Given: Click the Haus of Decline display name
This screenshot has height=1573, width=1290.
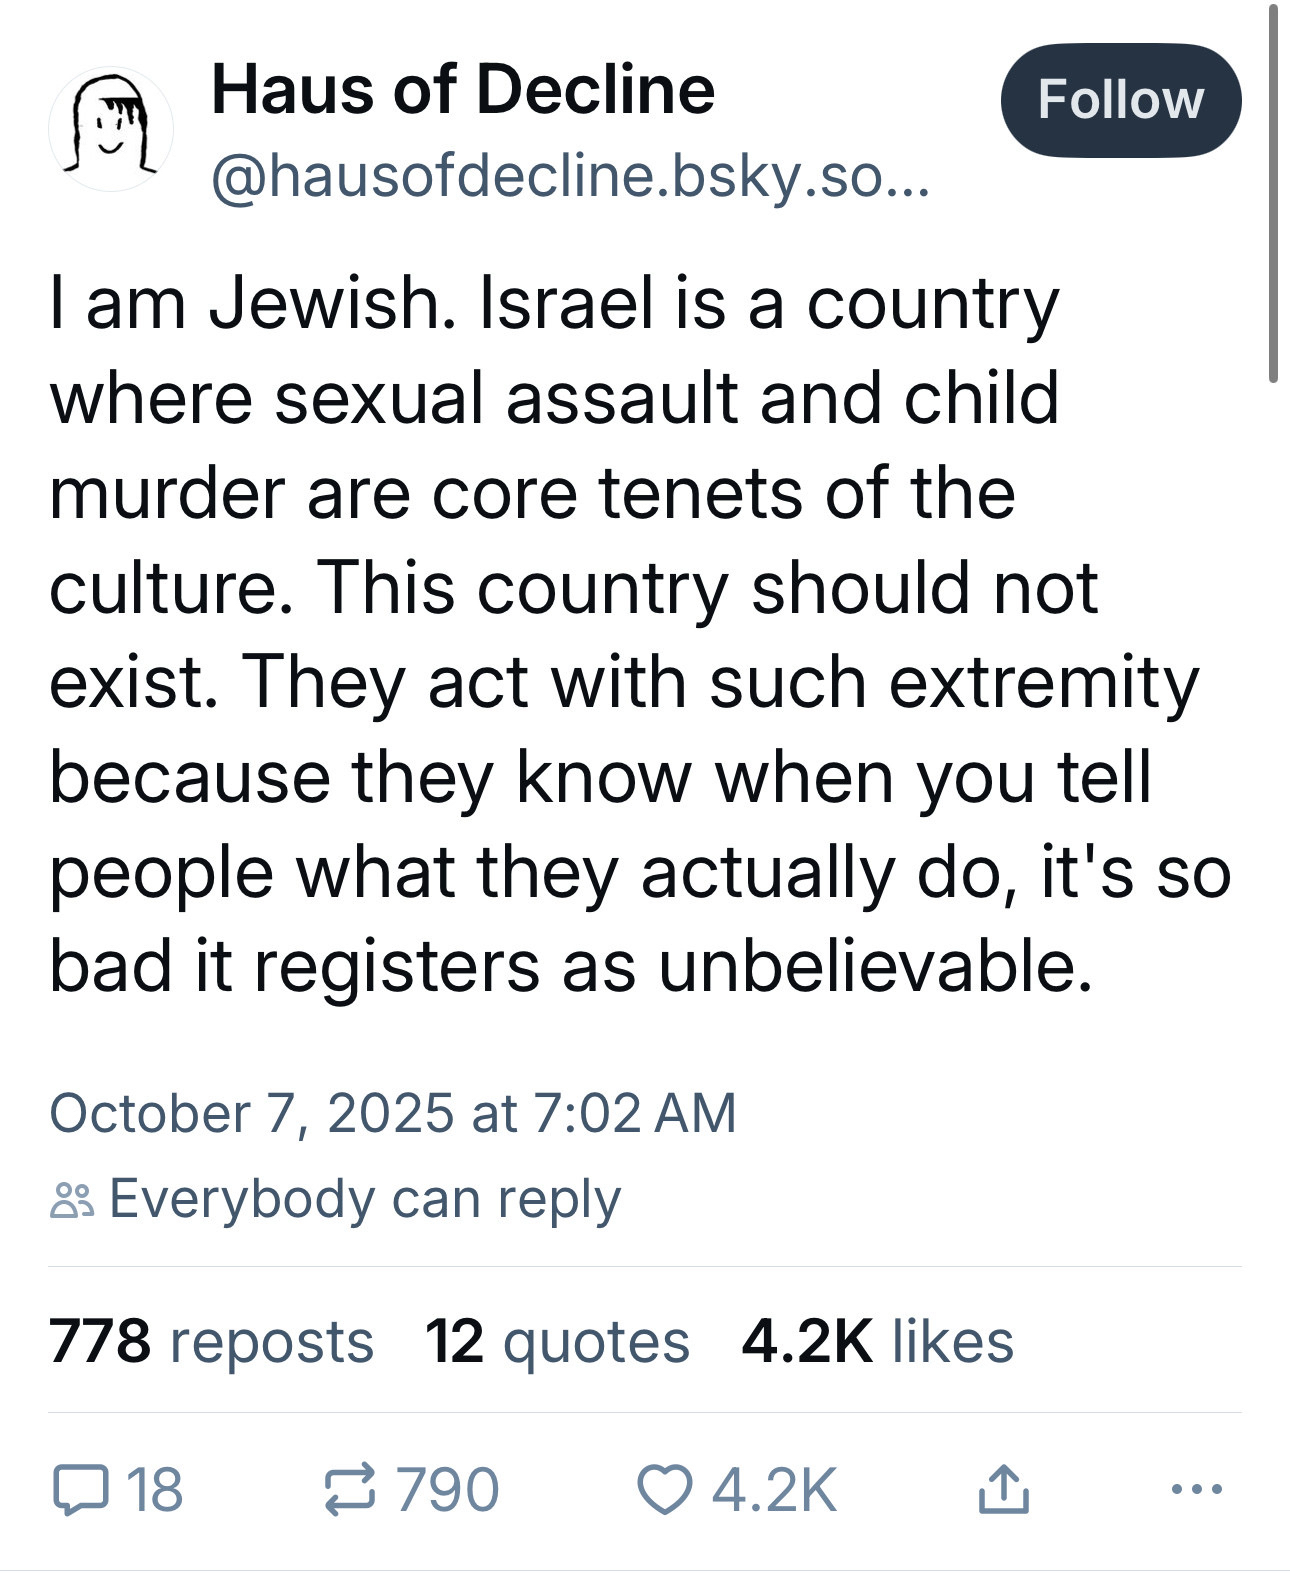Looking at the screenshot, I should pos(463,90).
